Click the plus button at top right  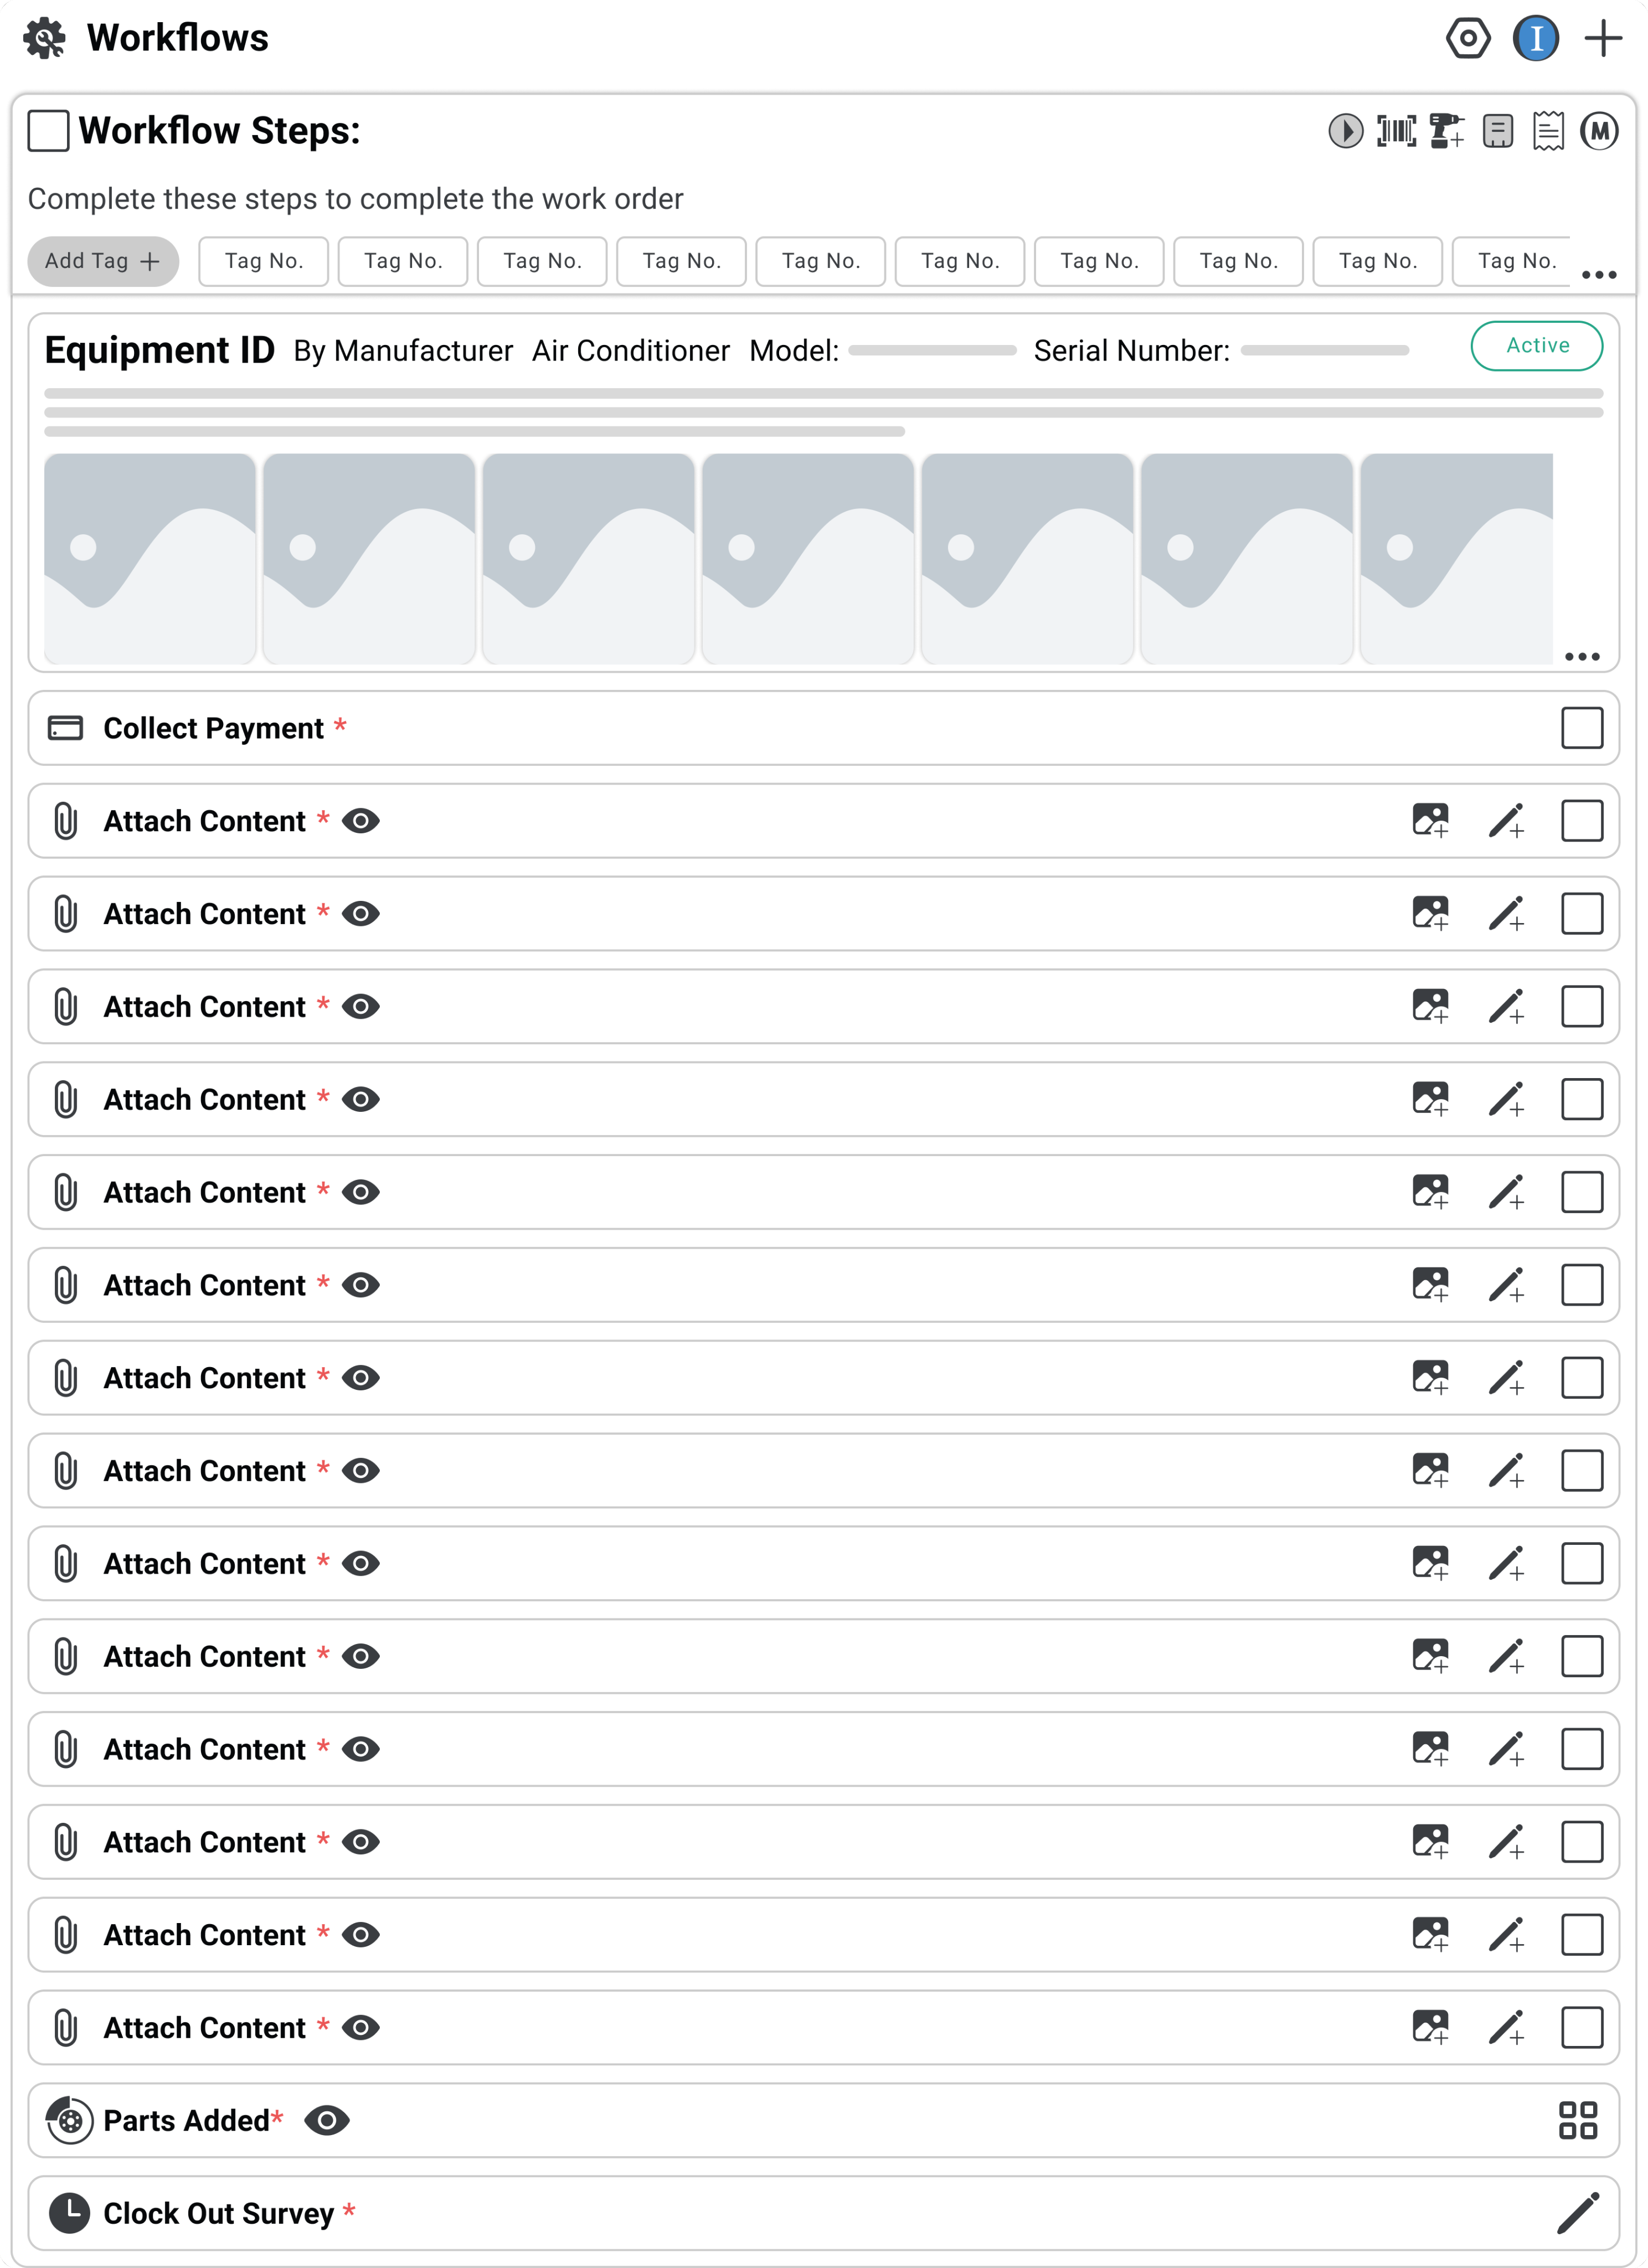[1603, 39]
